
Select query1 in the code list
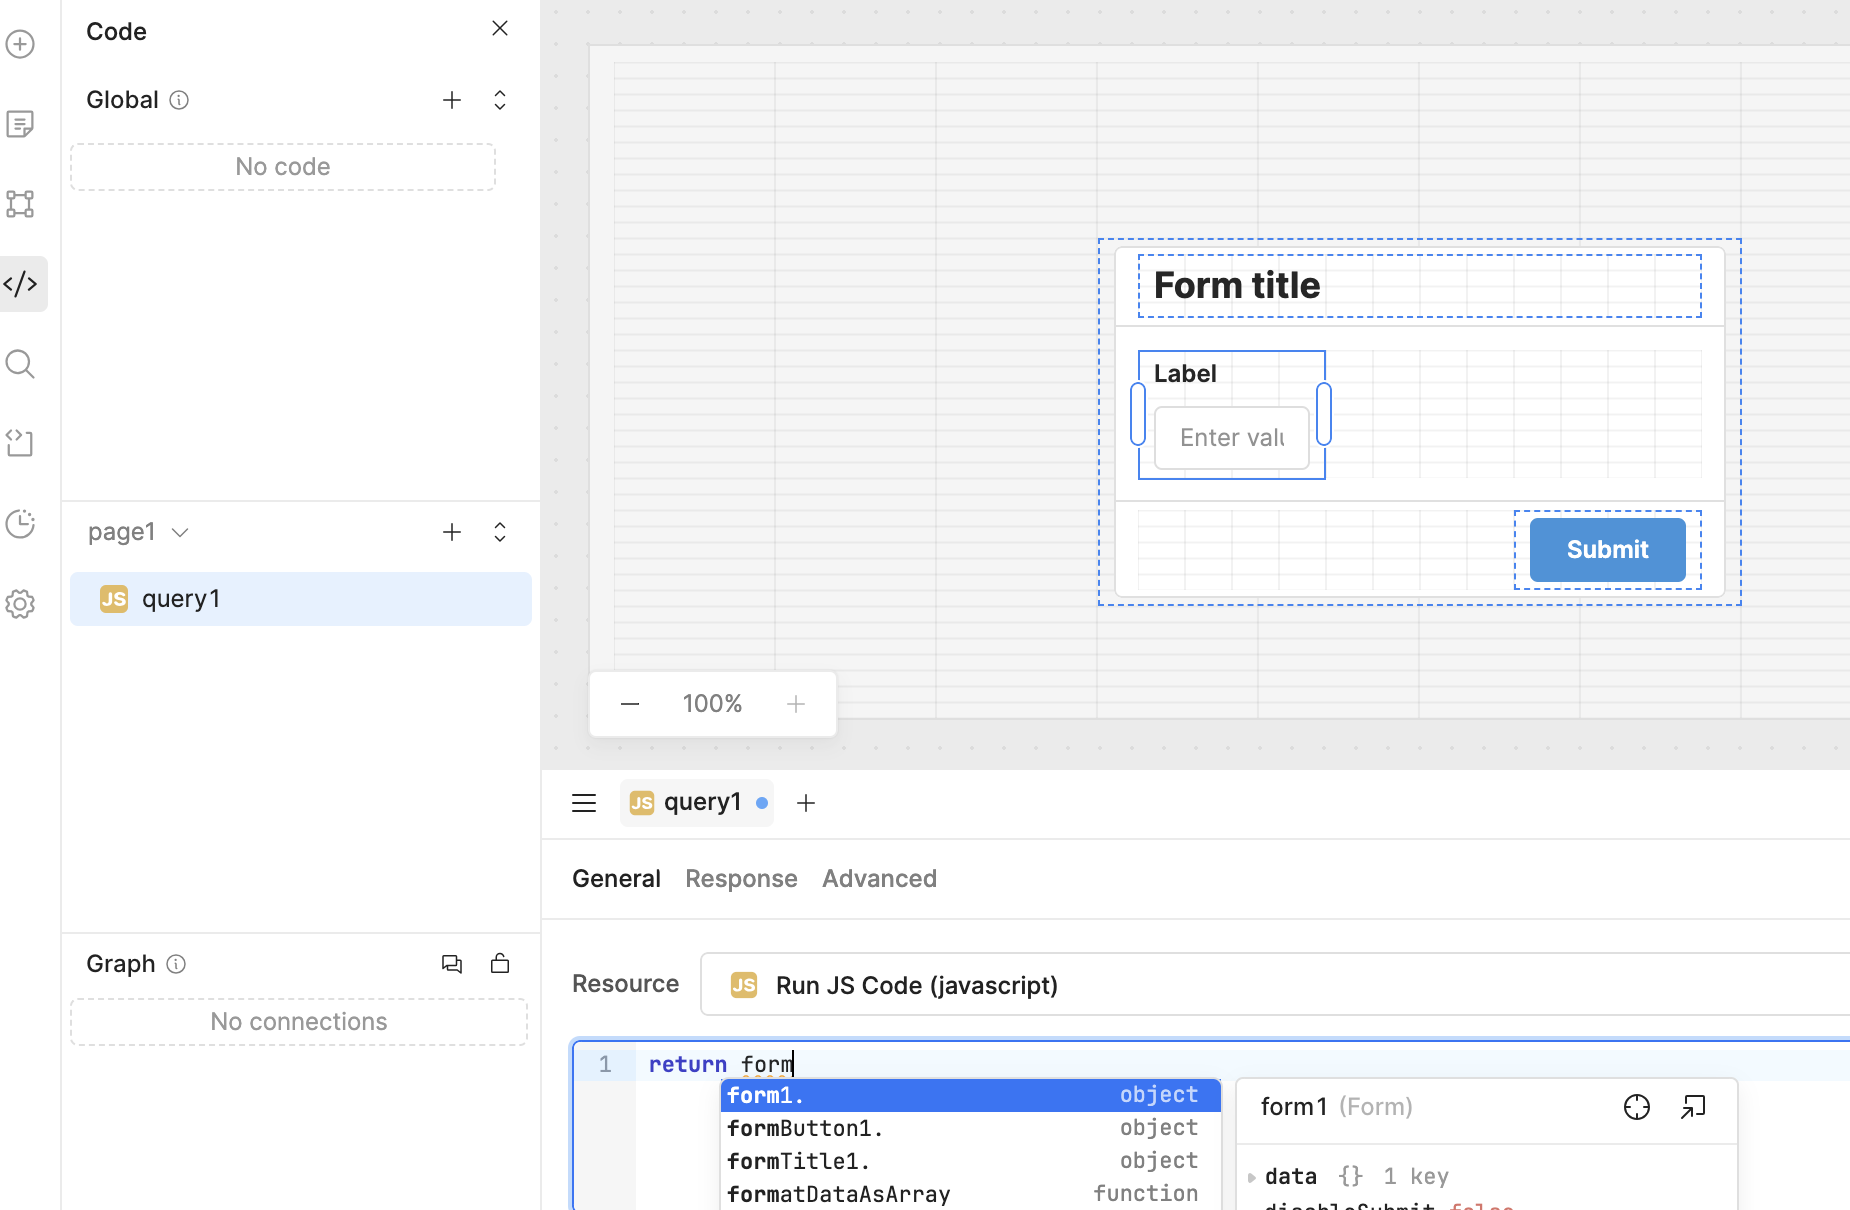(x=301, y=599)
